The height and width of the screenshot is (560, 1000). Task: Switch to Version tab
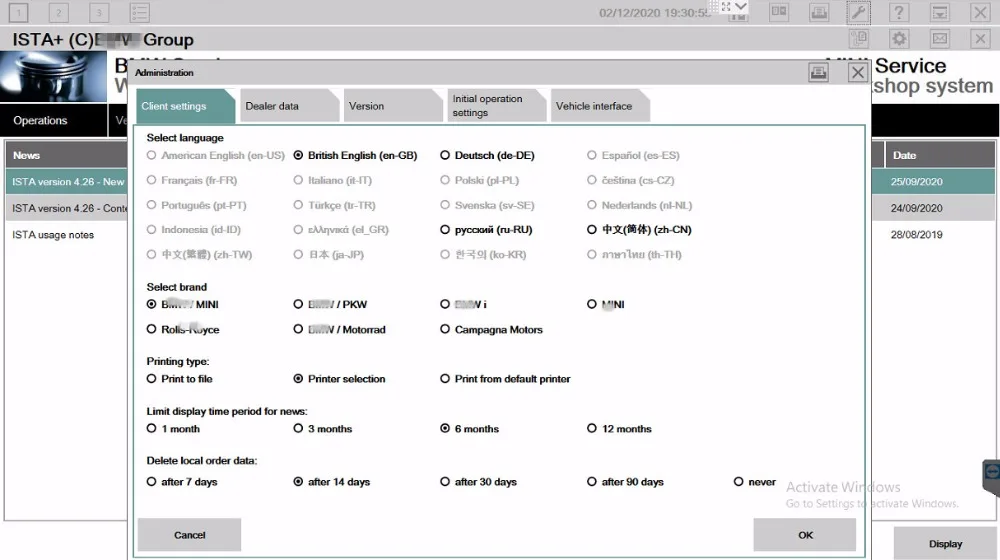(393, 106)
